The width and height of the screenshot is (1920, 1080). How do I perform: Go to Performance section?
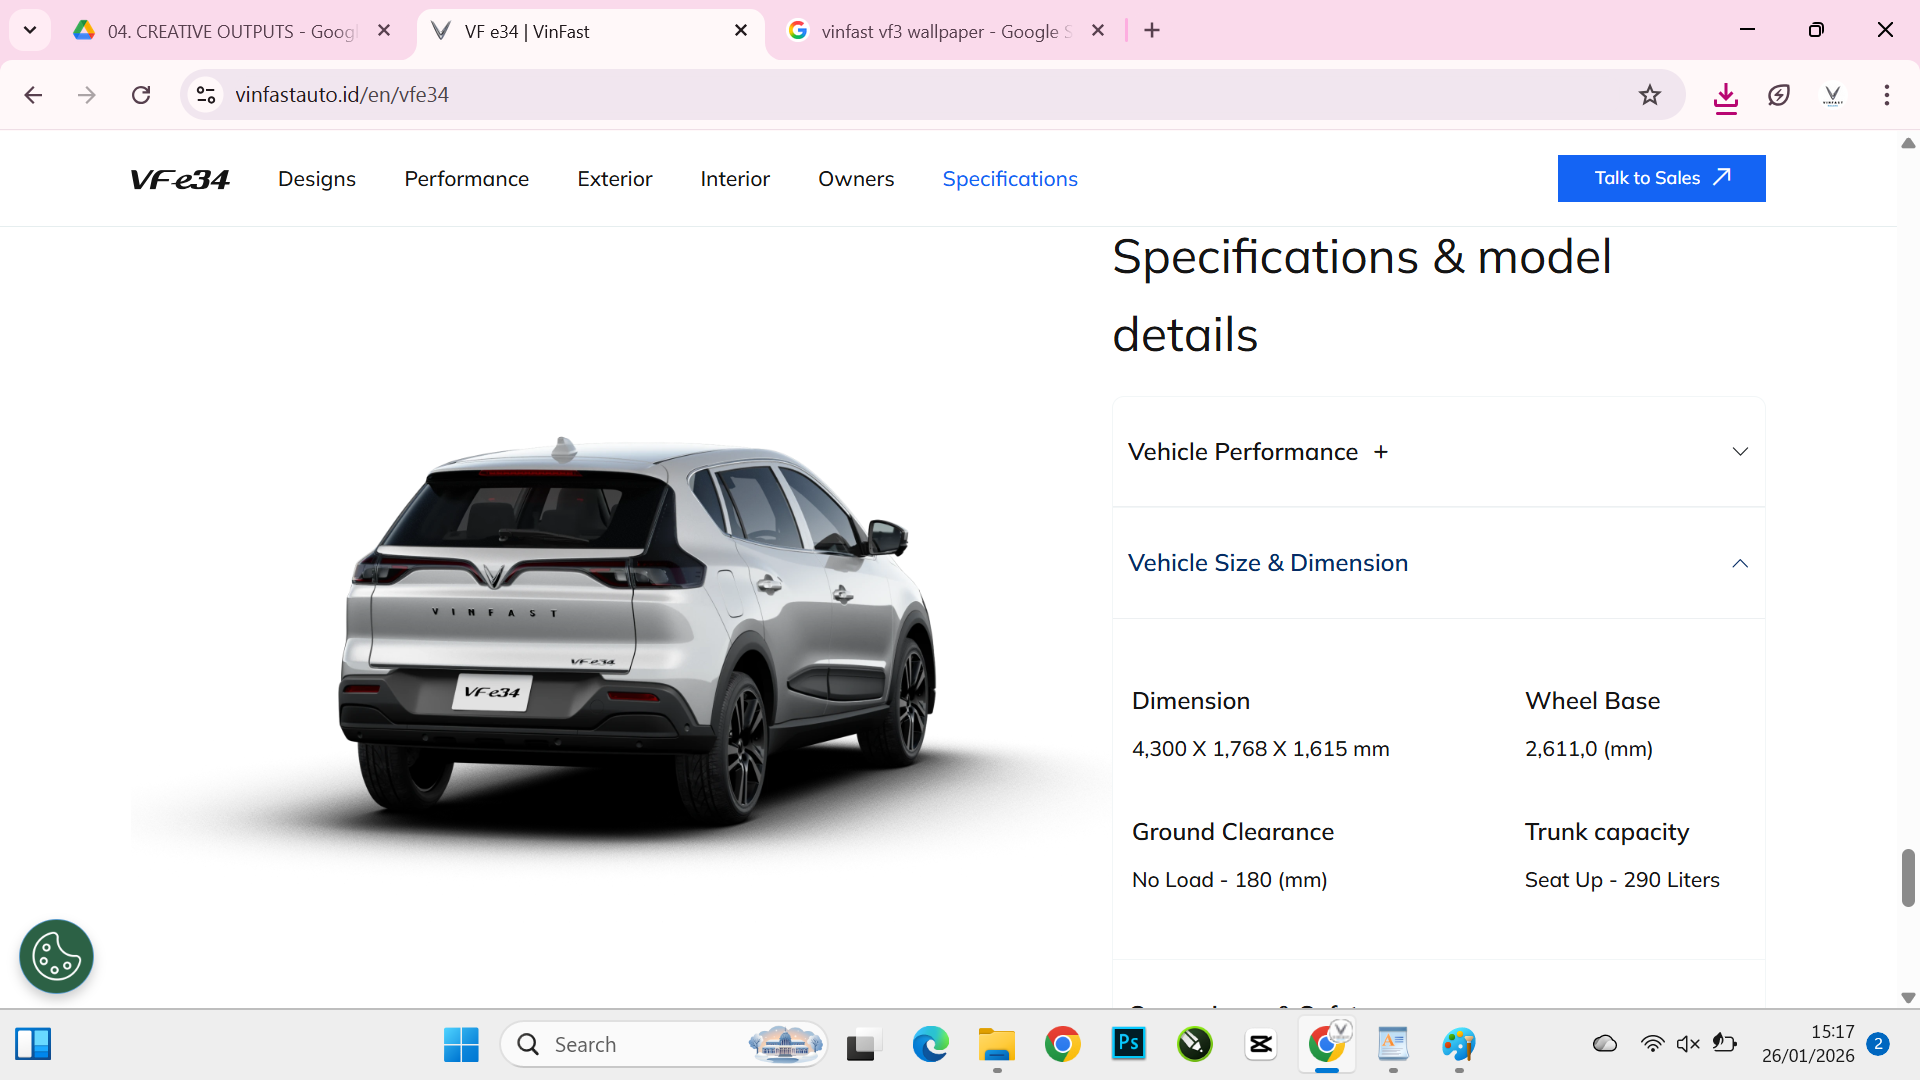click(x=466, y=179)
